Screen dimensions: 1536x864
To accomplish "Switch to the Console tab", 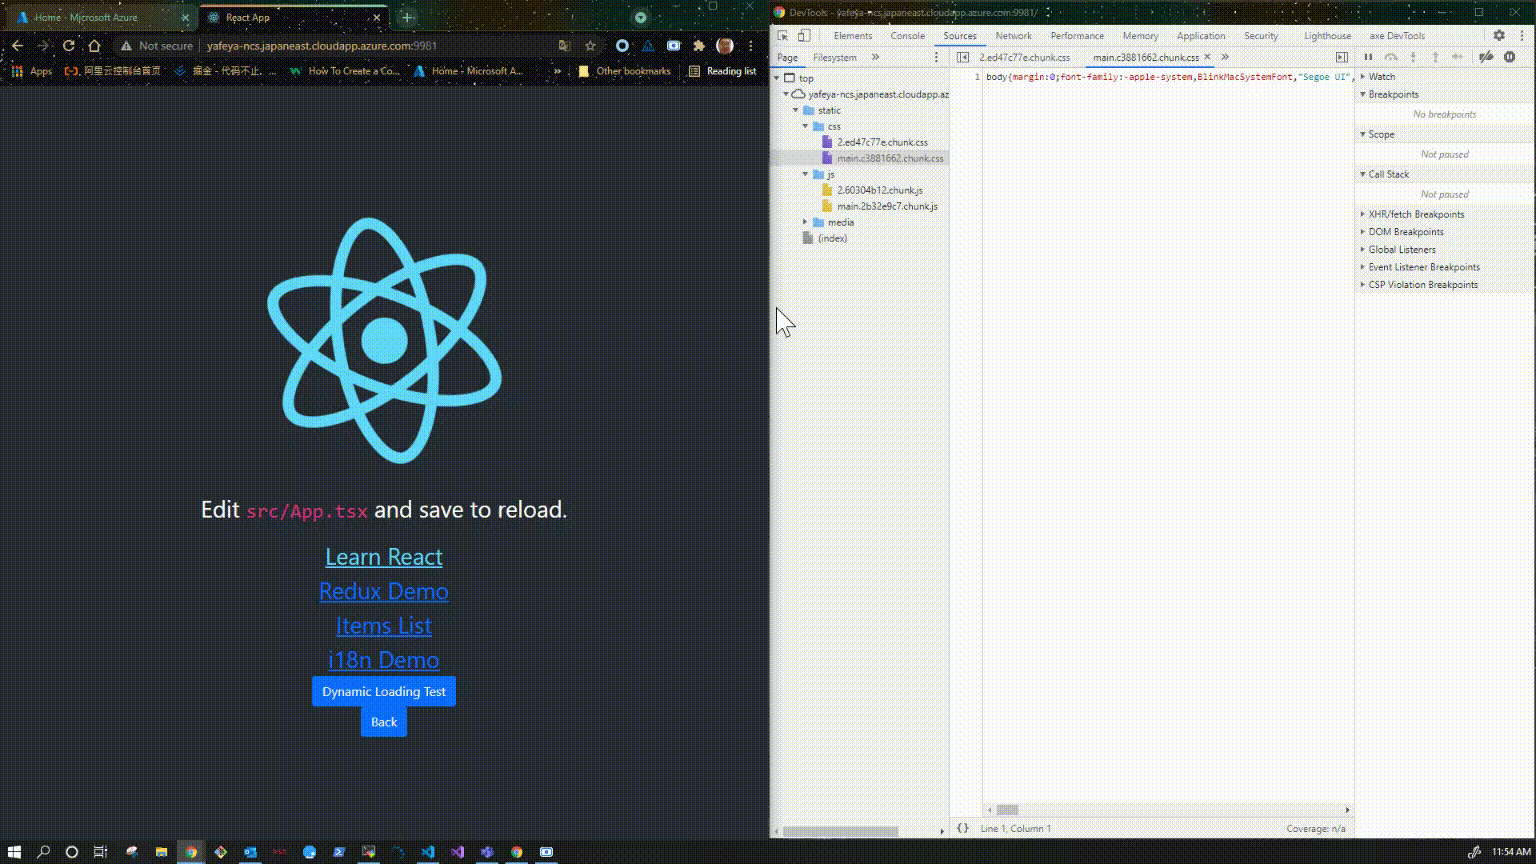I will point(908,36).
